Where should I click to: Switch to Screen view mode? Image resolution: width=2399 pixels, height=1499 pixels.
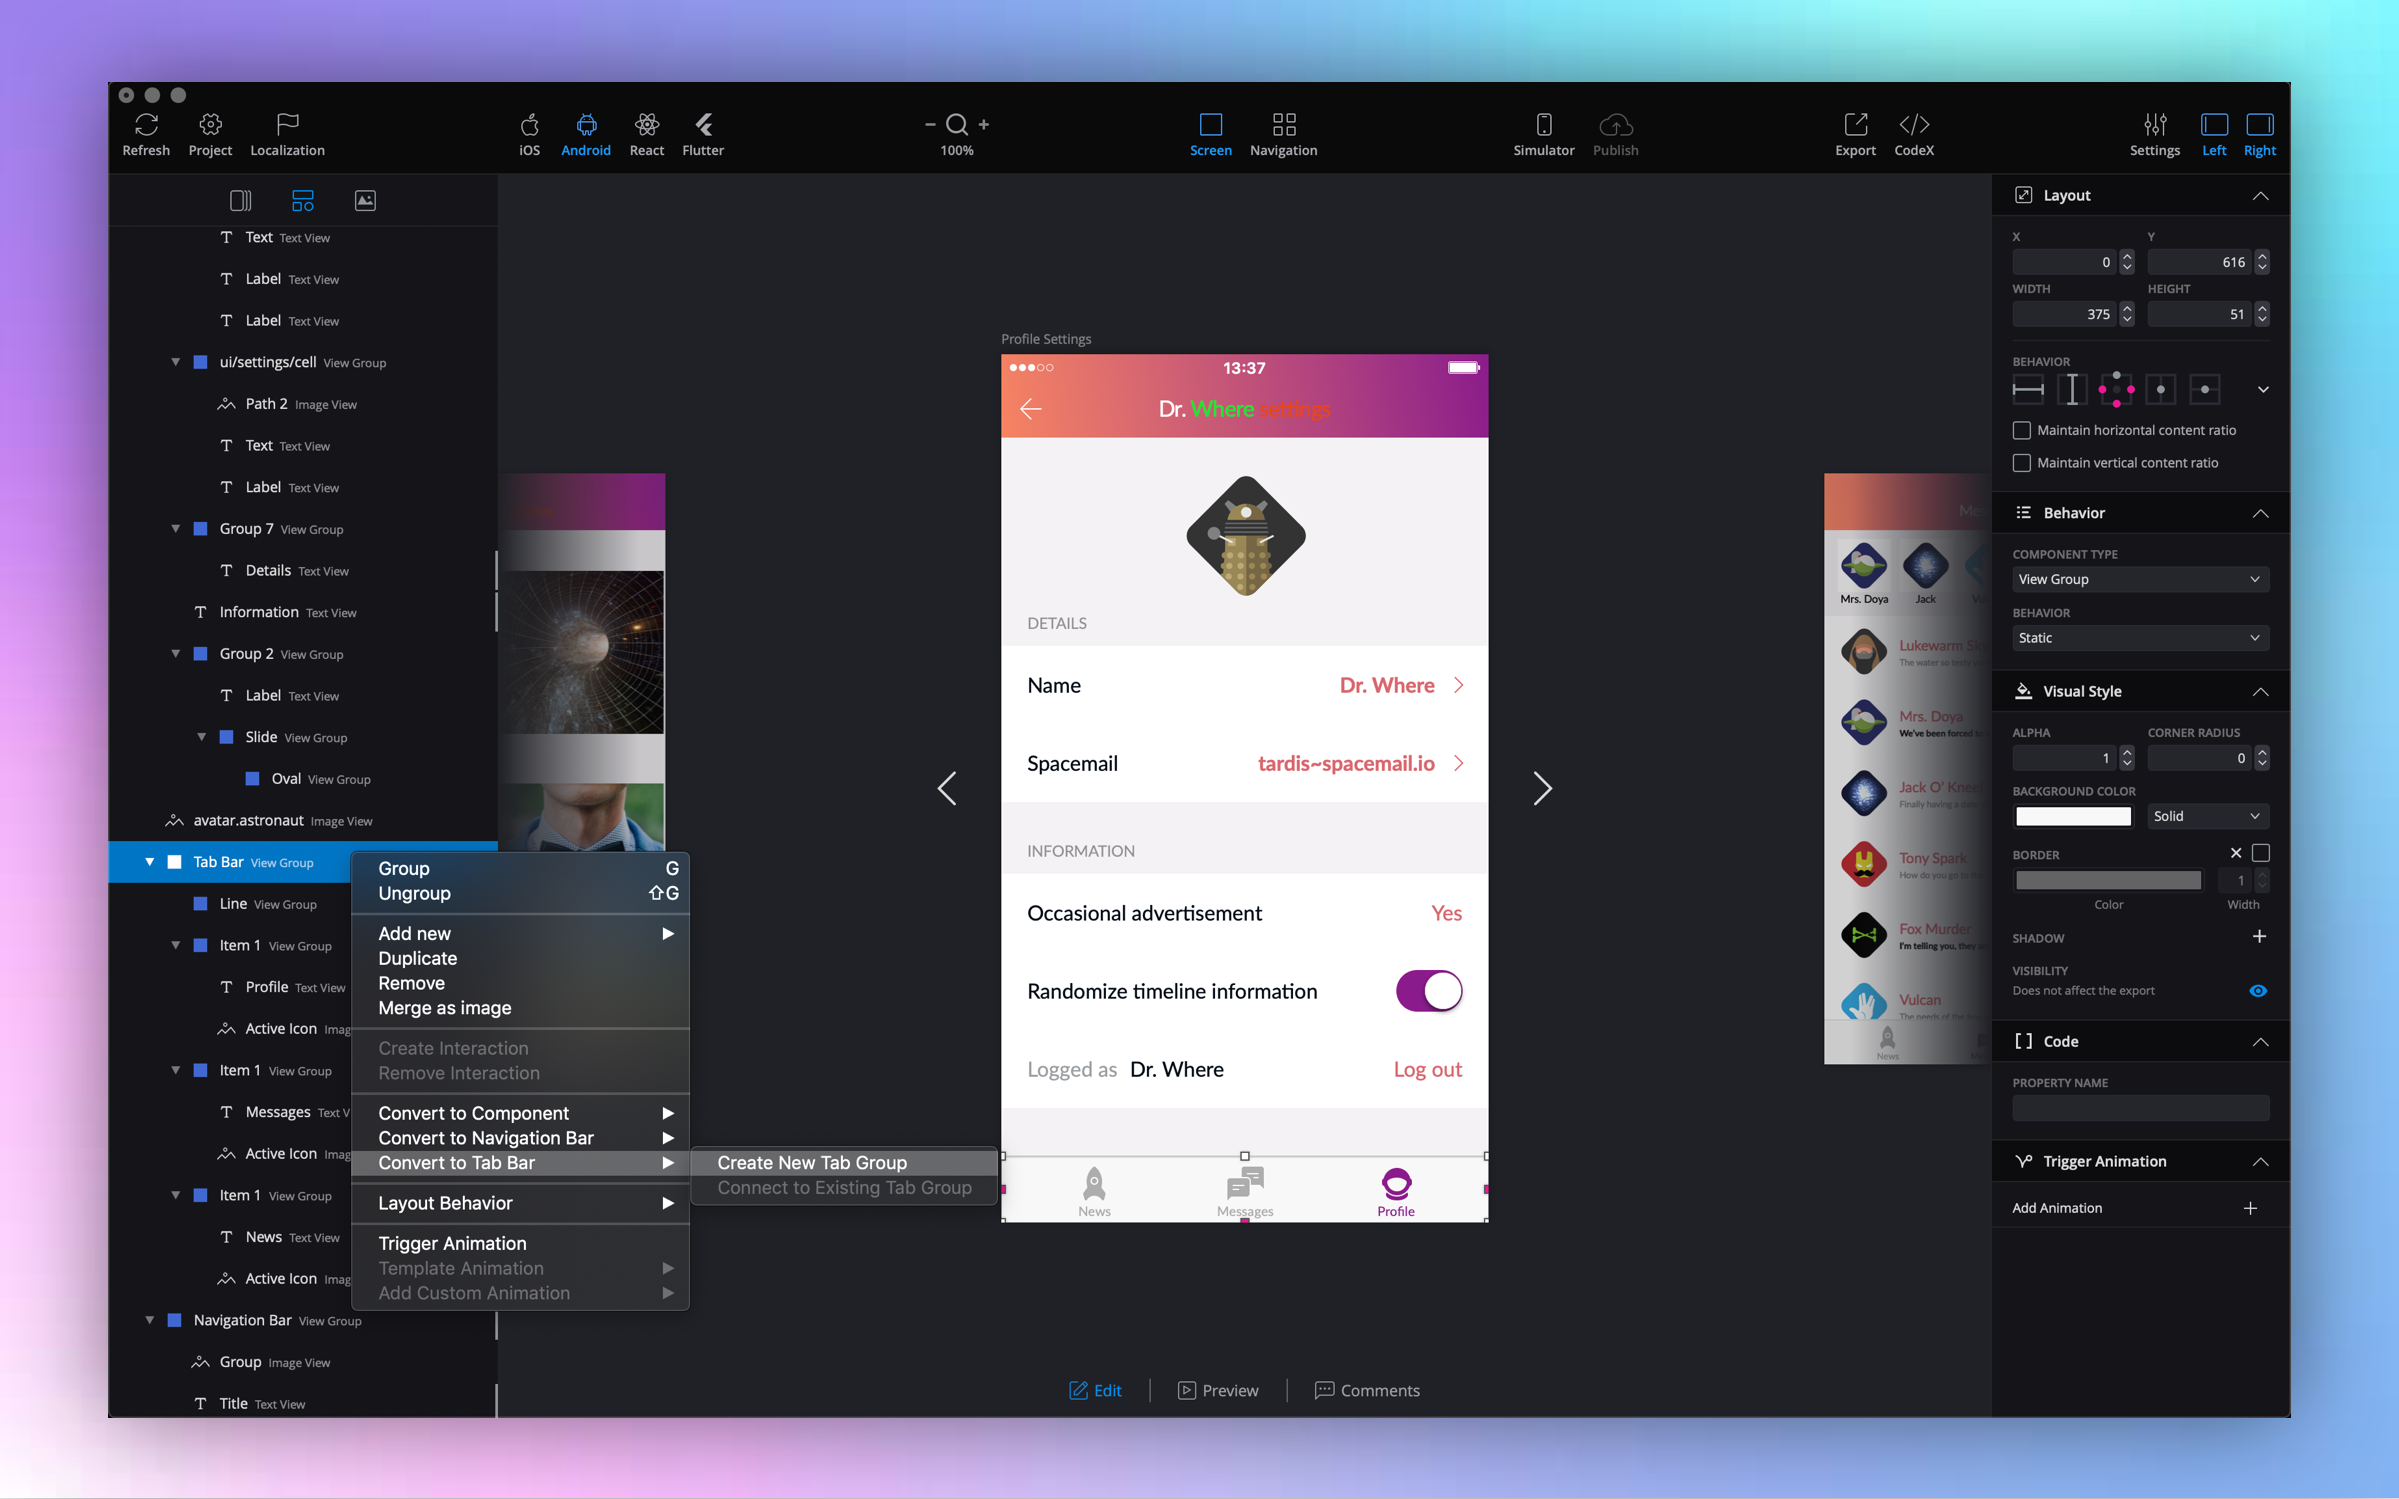point(1210,125)
